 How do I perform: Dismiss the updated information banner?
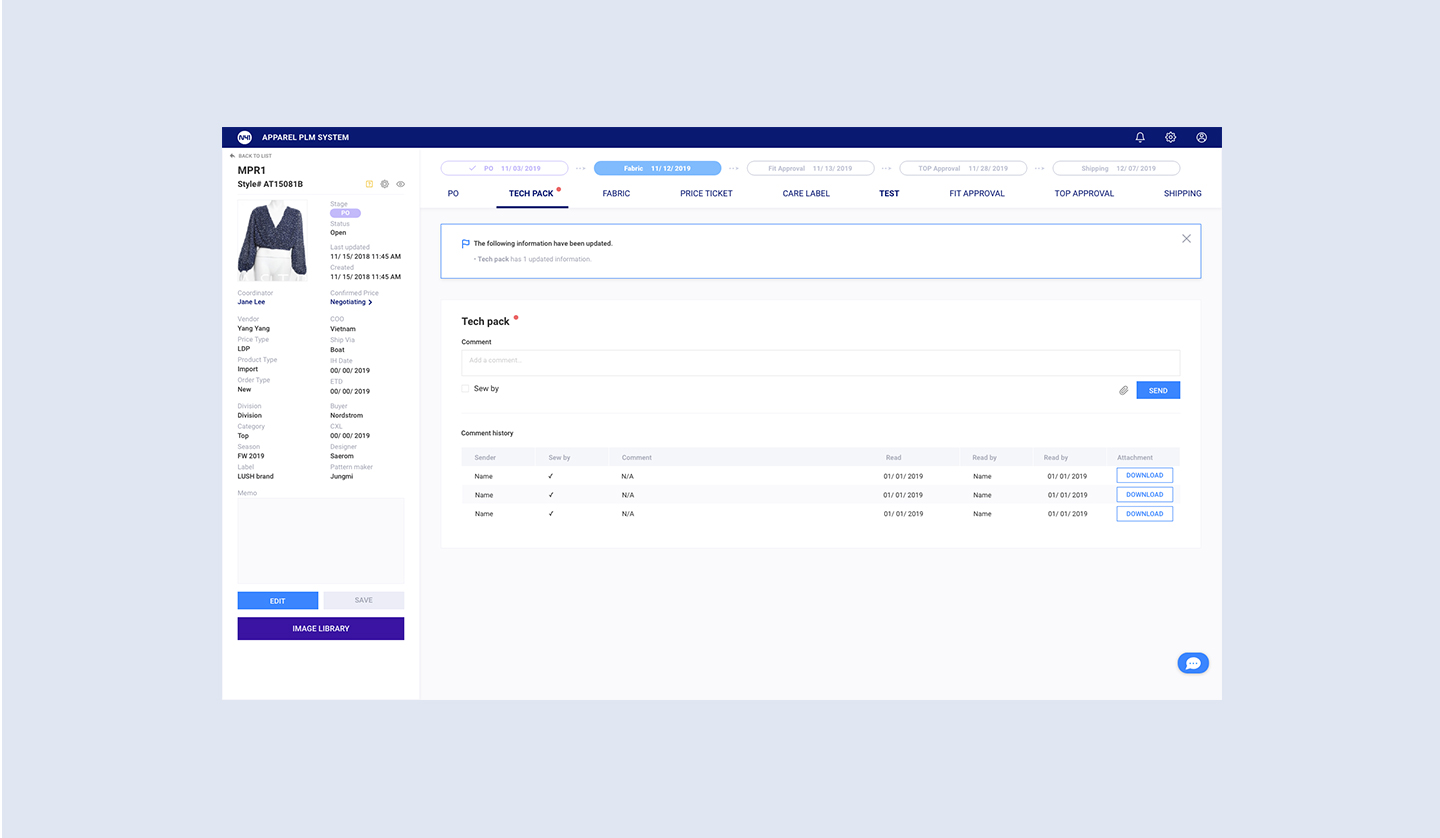click(1186, 239)
